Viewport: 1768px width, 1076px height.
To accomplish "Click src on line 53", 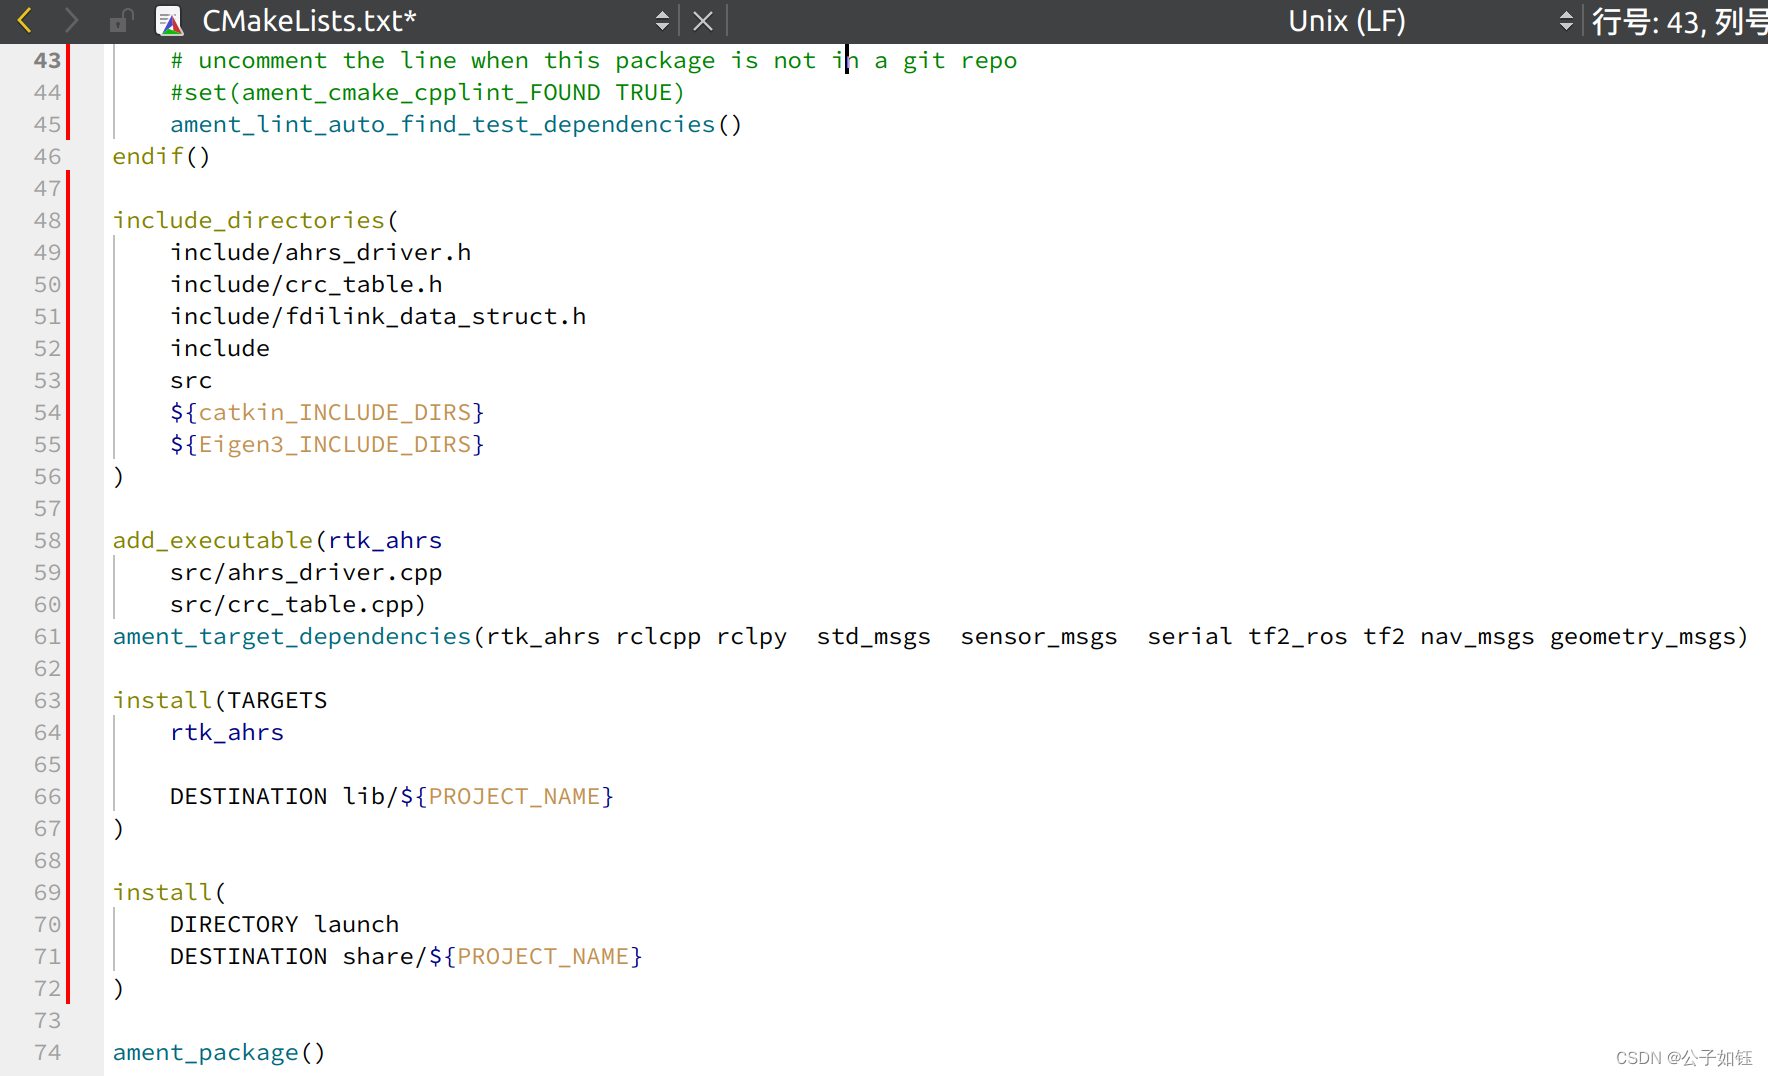I will click(x=191, y=380).
